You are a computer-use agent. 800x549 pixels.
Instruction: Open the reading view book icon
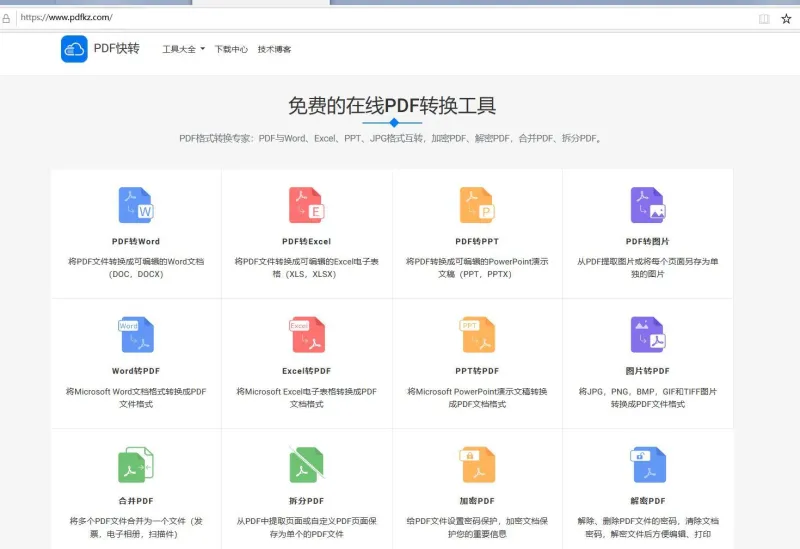[x=764, y=19]
